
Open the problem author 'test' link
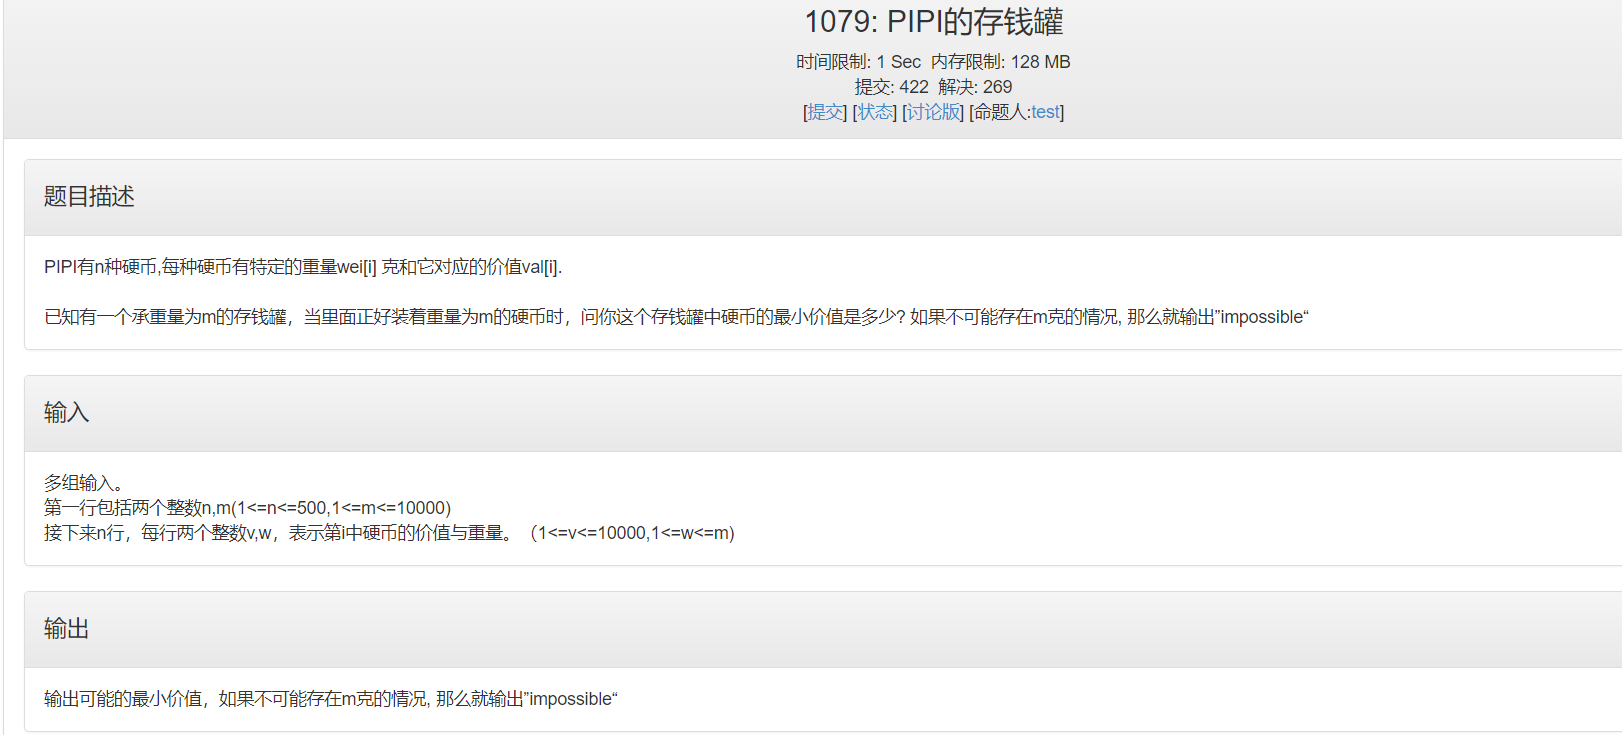[x=1045, y=112]
